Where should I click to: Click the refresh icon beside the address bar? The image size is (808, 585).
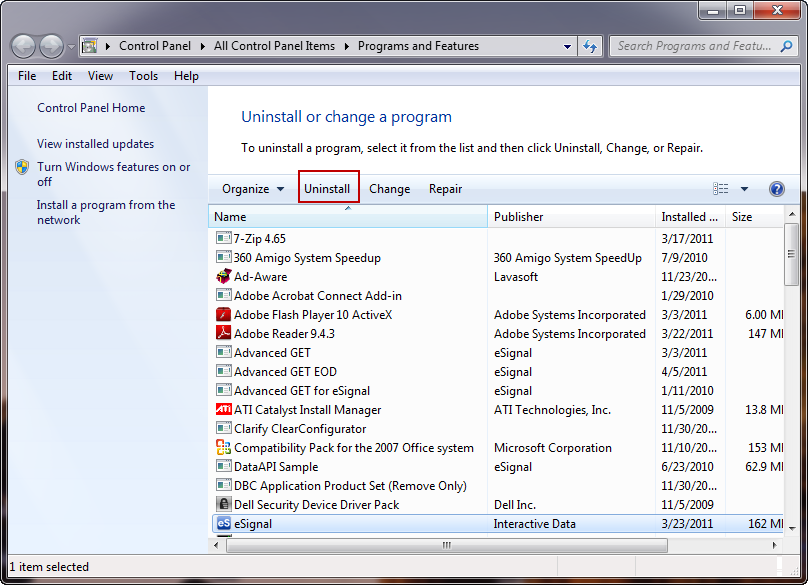(590, 46)
